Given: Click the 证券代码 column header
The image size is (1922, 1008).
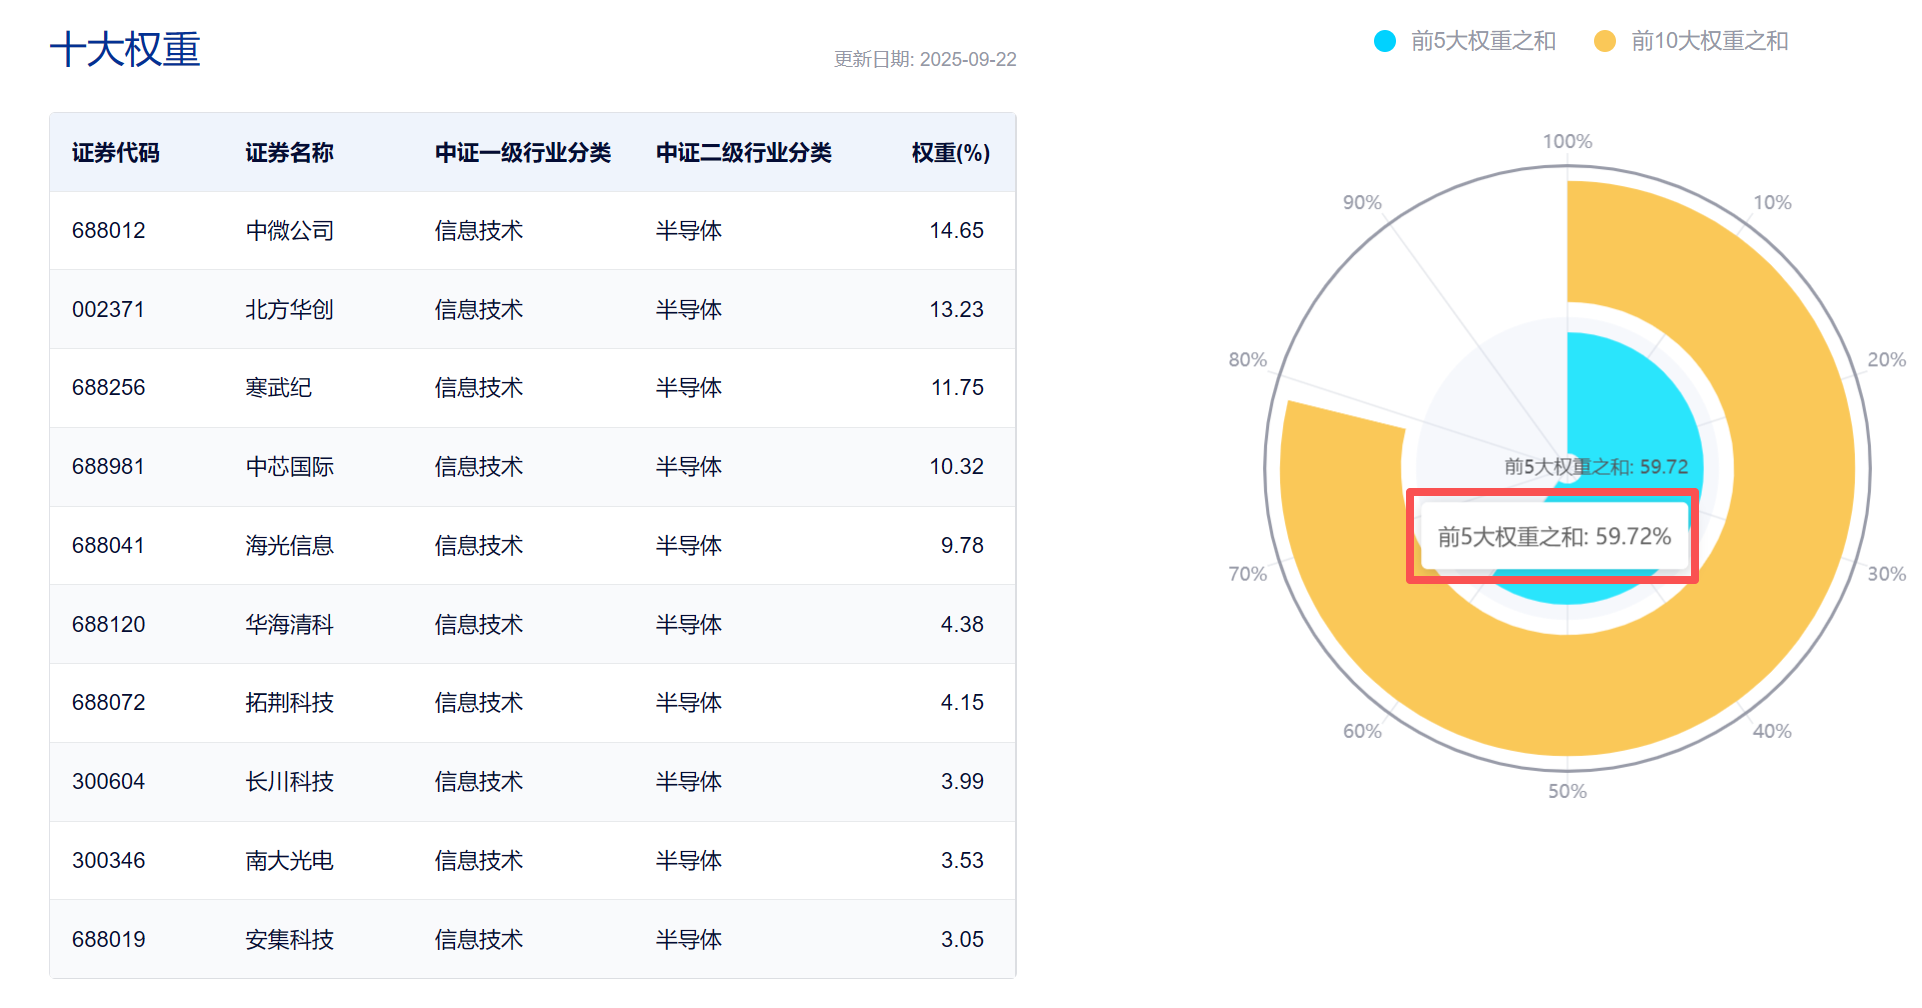Looking at the screenshot, I should click(115, 153).
